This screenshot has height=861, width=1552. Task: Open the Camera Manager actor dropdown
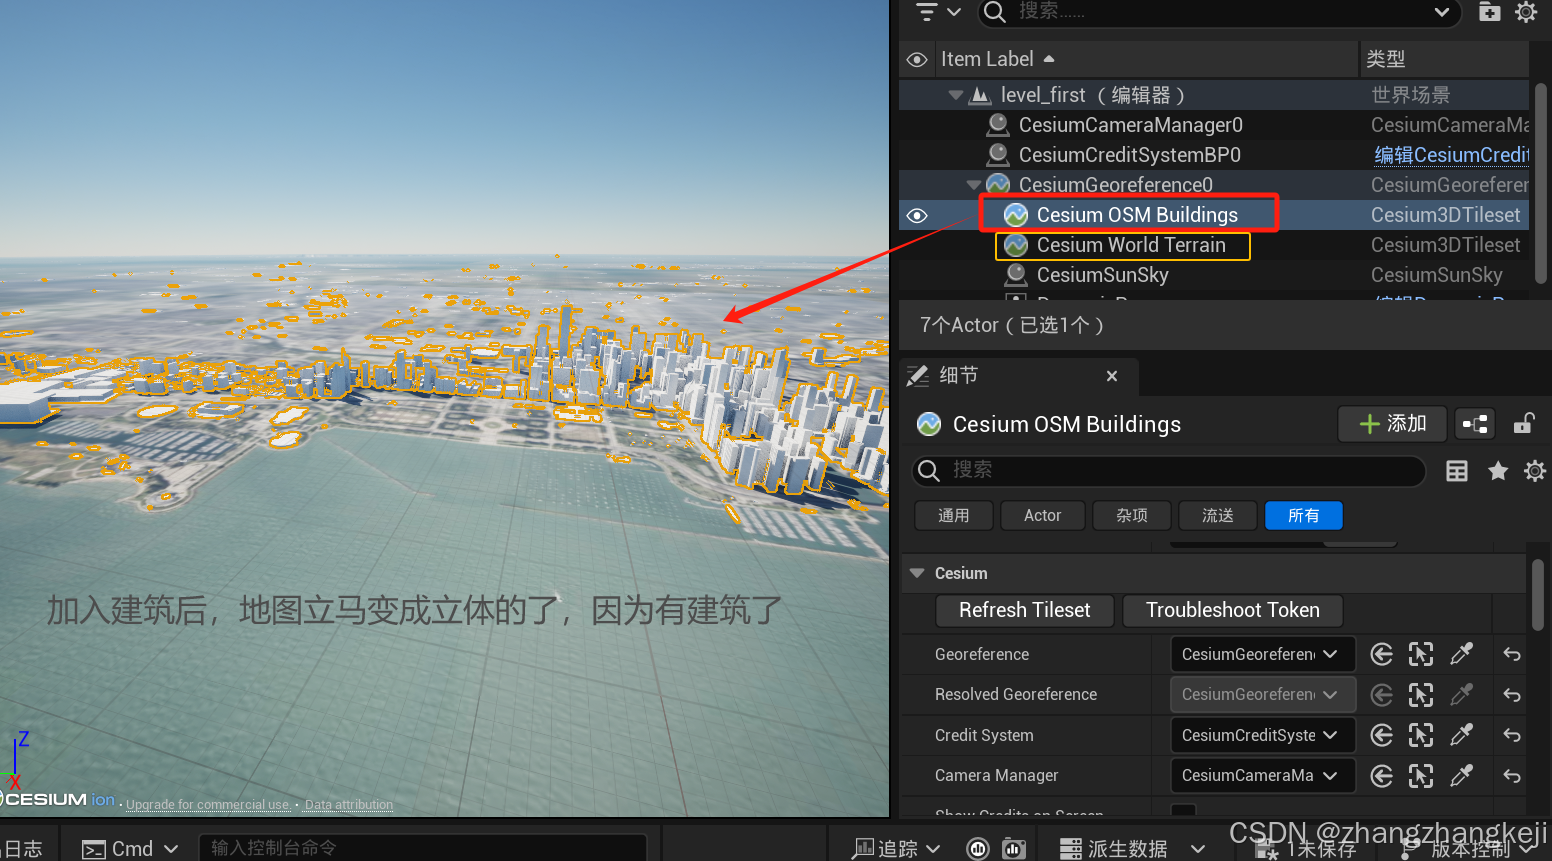coord(1263,775)
